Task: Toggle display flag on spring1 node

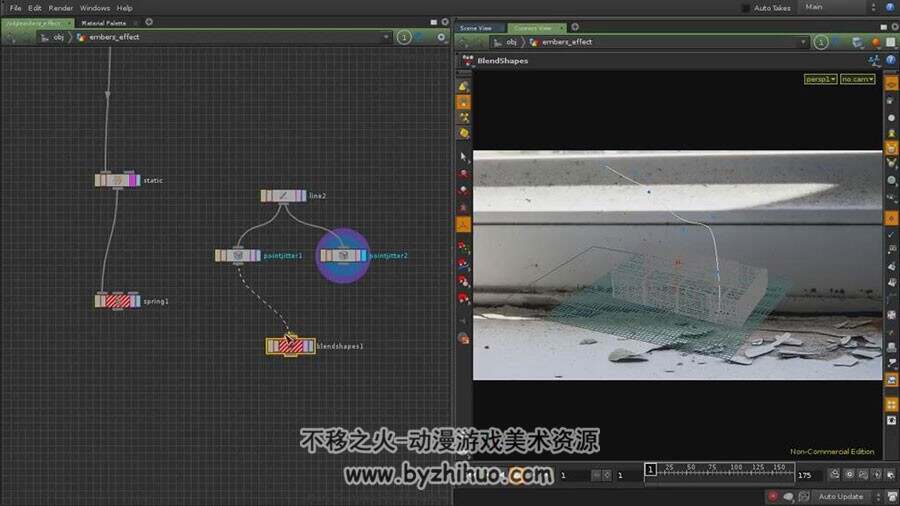Action: pyautogui.click(x=137, y=301)
